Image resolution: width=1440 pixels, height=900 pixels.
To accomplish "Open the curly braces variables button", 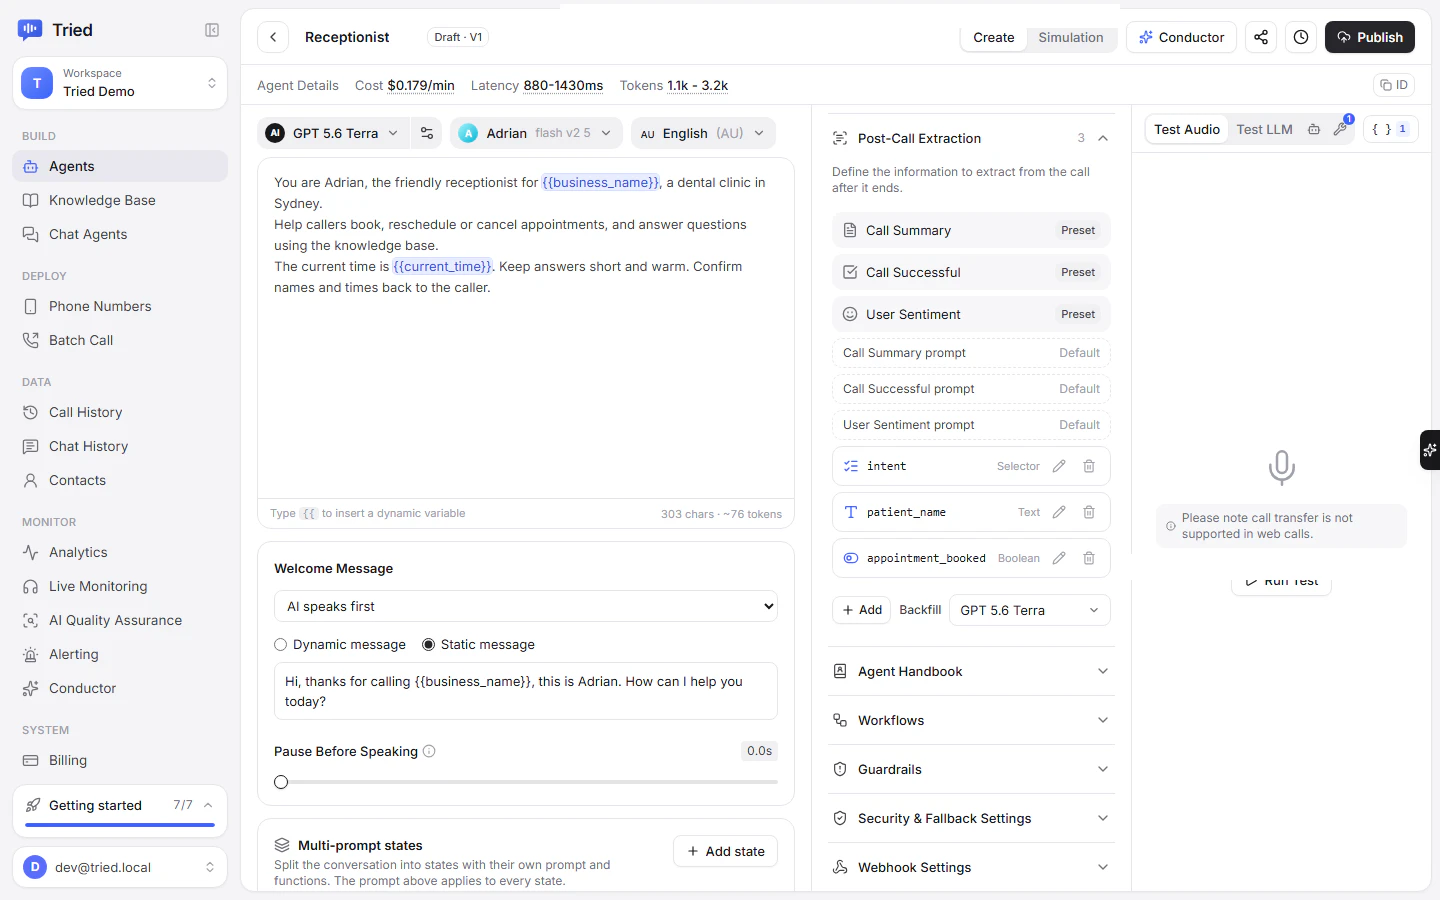I will (x=1390, y=129).
